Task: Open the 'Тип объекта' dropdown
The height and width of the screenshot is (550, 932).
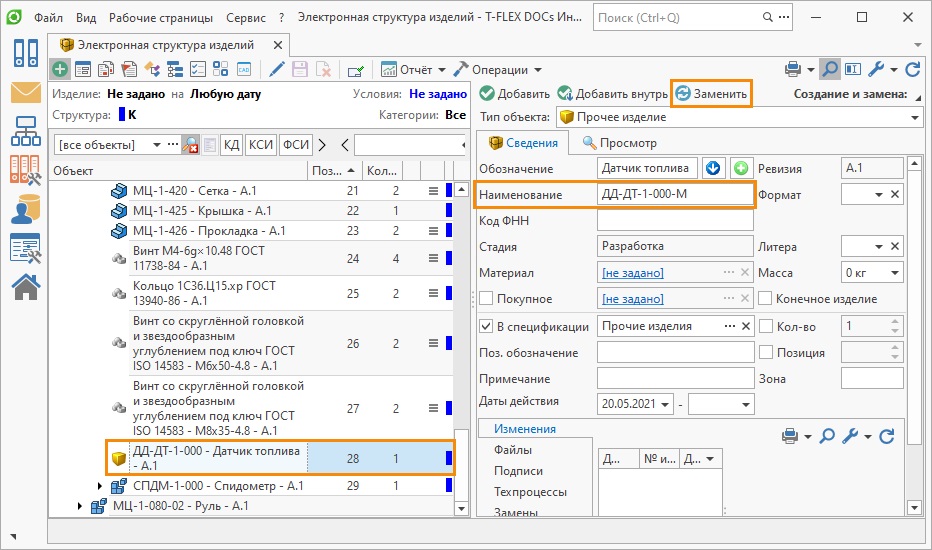Action: [x=914, y=117]
